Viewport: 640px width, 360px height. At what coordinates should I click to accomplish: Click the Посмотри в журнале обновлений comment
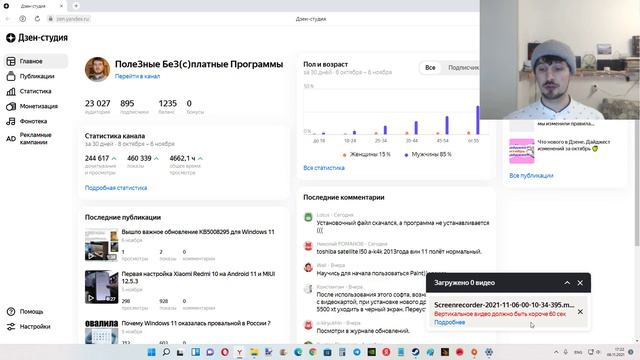[x=363, y=331]
